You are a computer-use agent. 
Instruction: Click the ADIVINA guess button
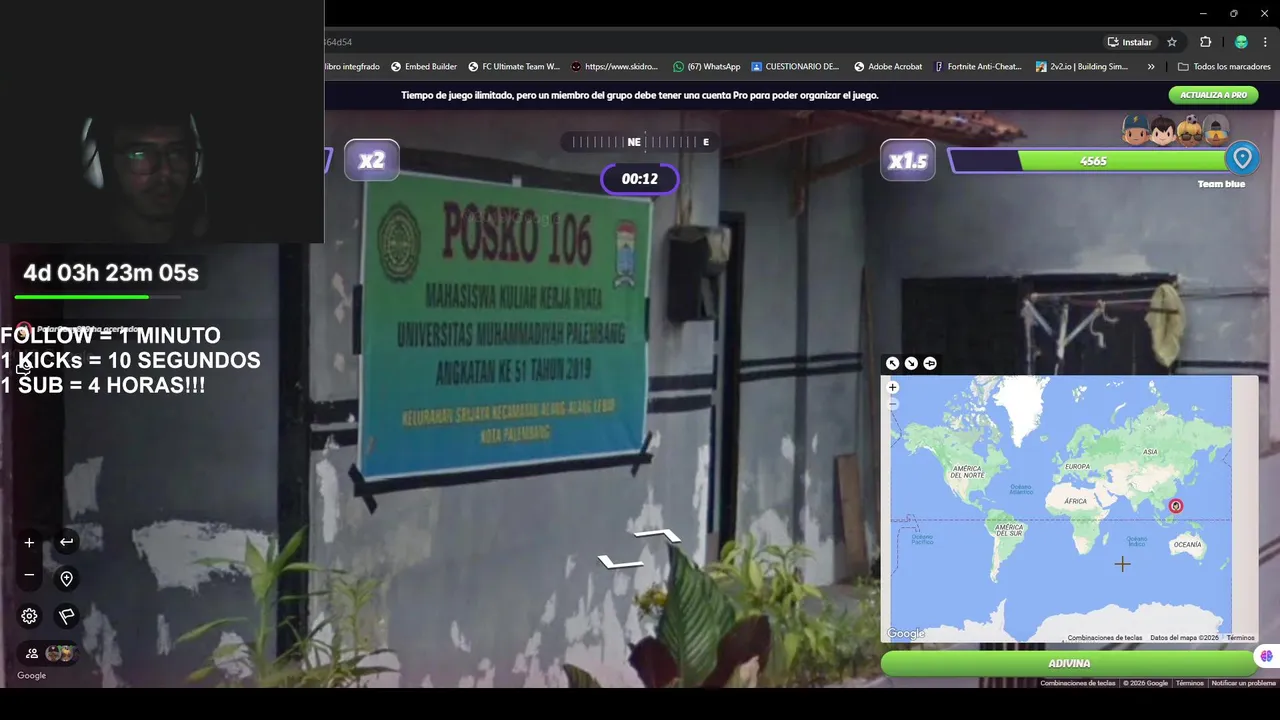1068,663
